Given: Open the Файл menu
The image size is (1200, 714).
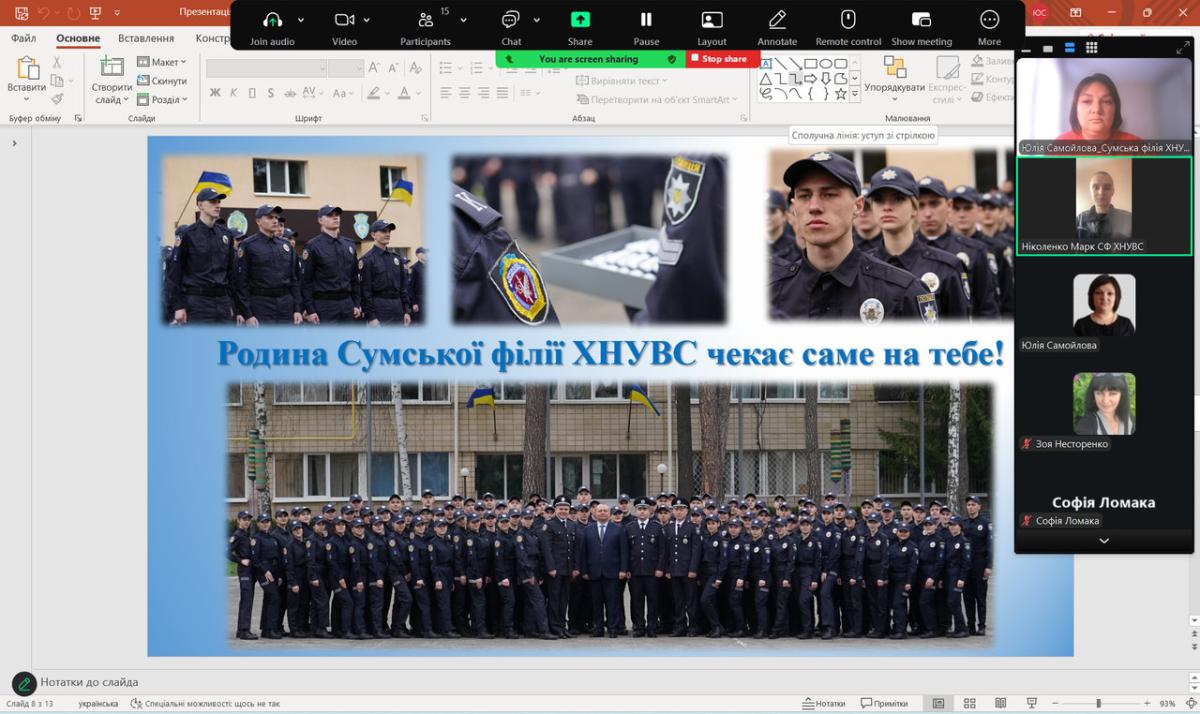Looking at the screenshot, I should click(x=23, y=38).
